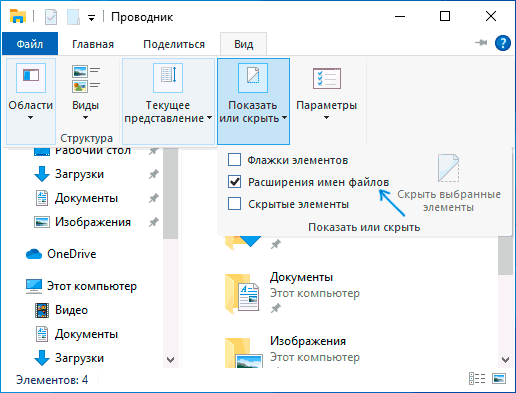The image size is (516, 393).
Task: Open the Файл tab
Action: [30, 44]
